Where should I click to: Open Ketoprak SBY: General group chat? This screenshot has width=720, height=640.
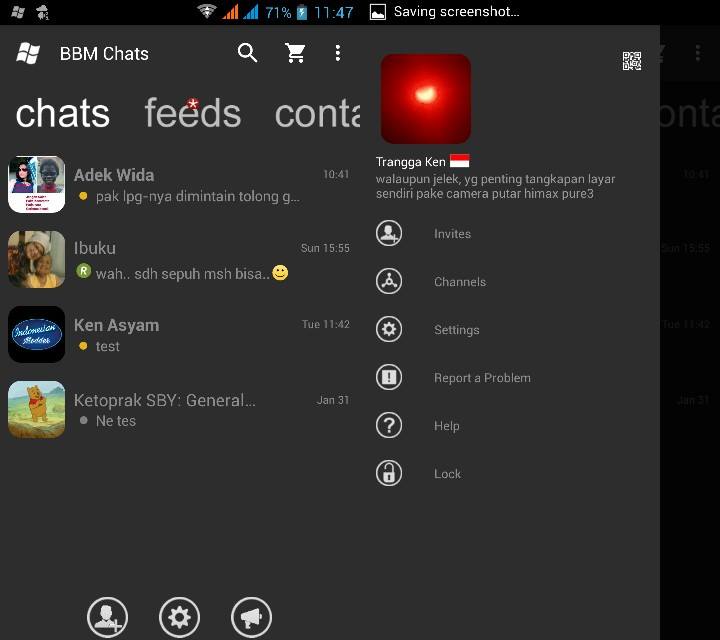[180, 409]
